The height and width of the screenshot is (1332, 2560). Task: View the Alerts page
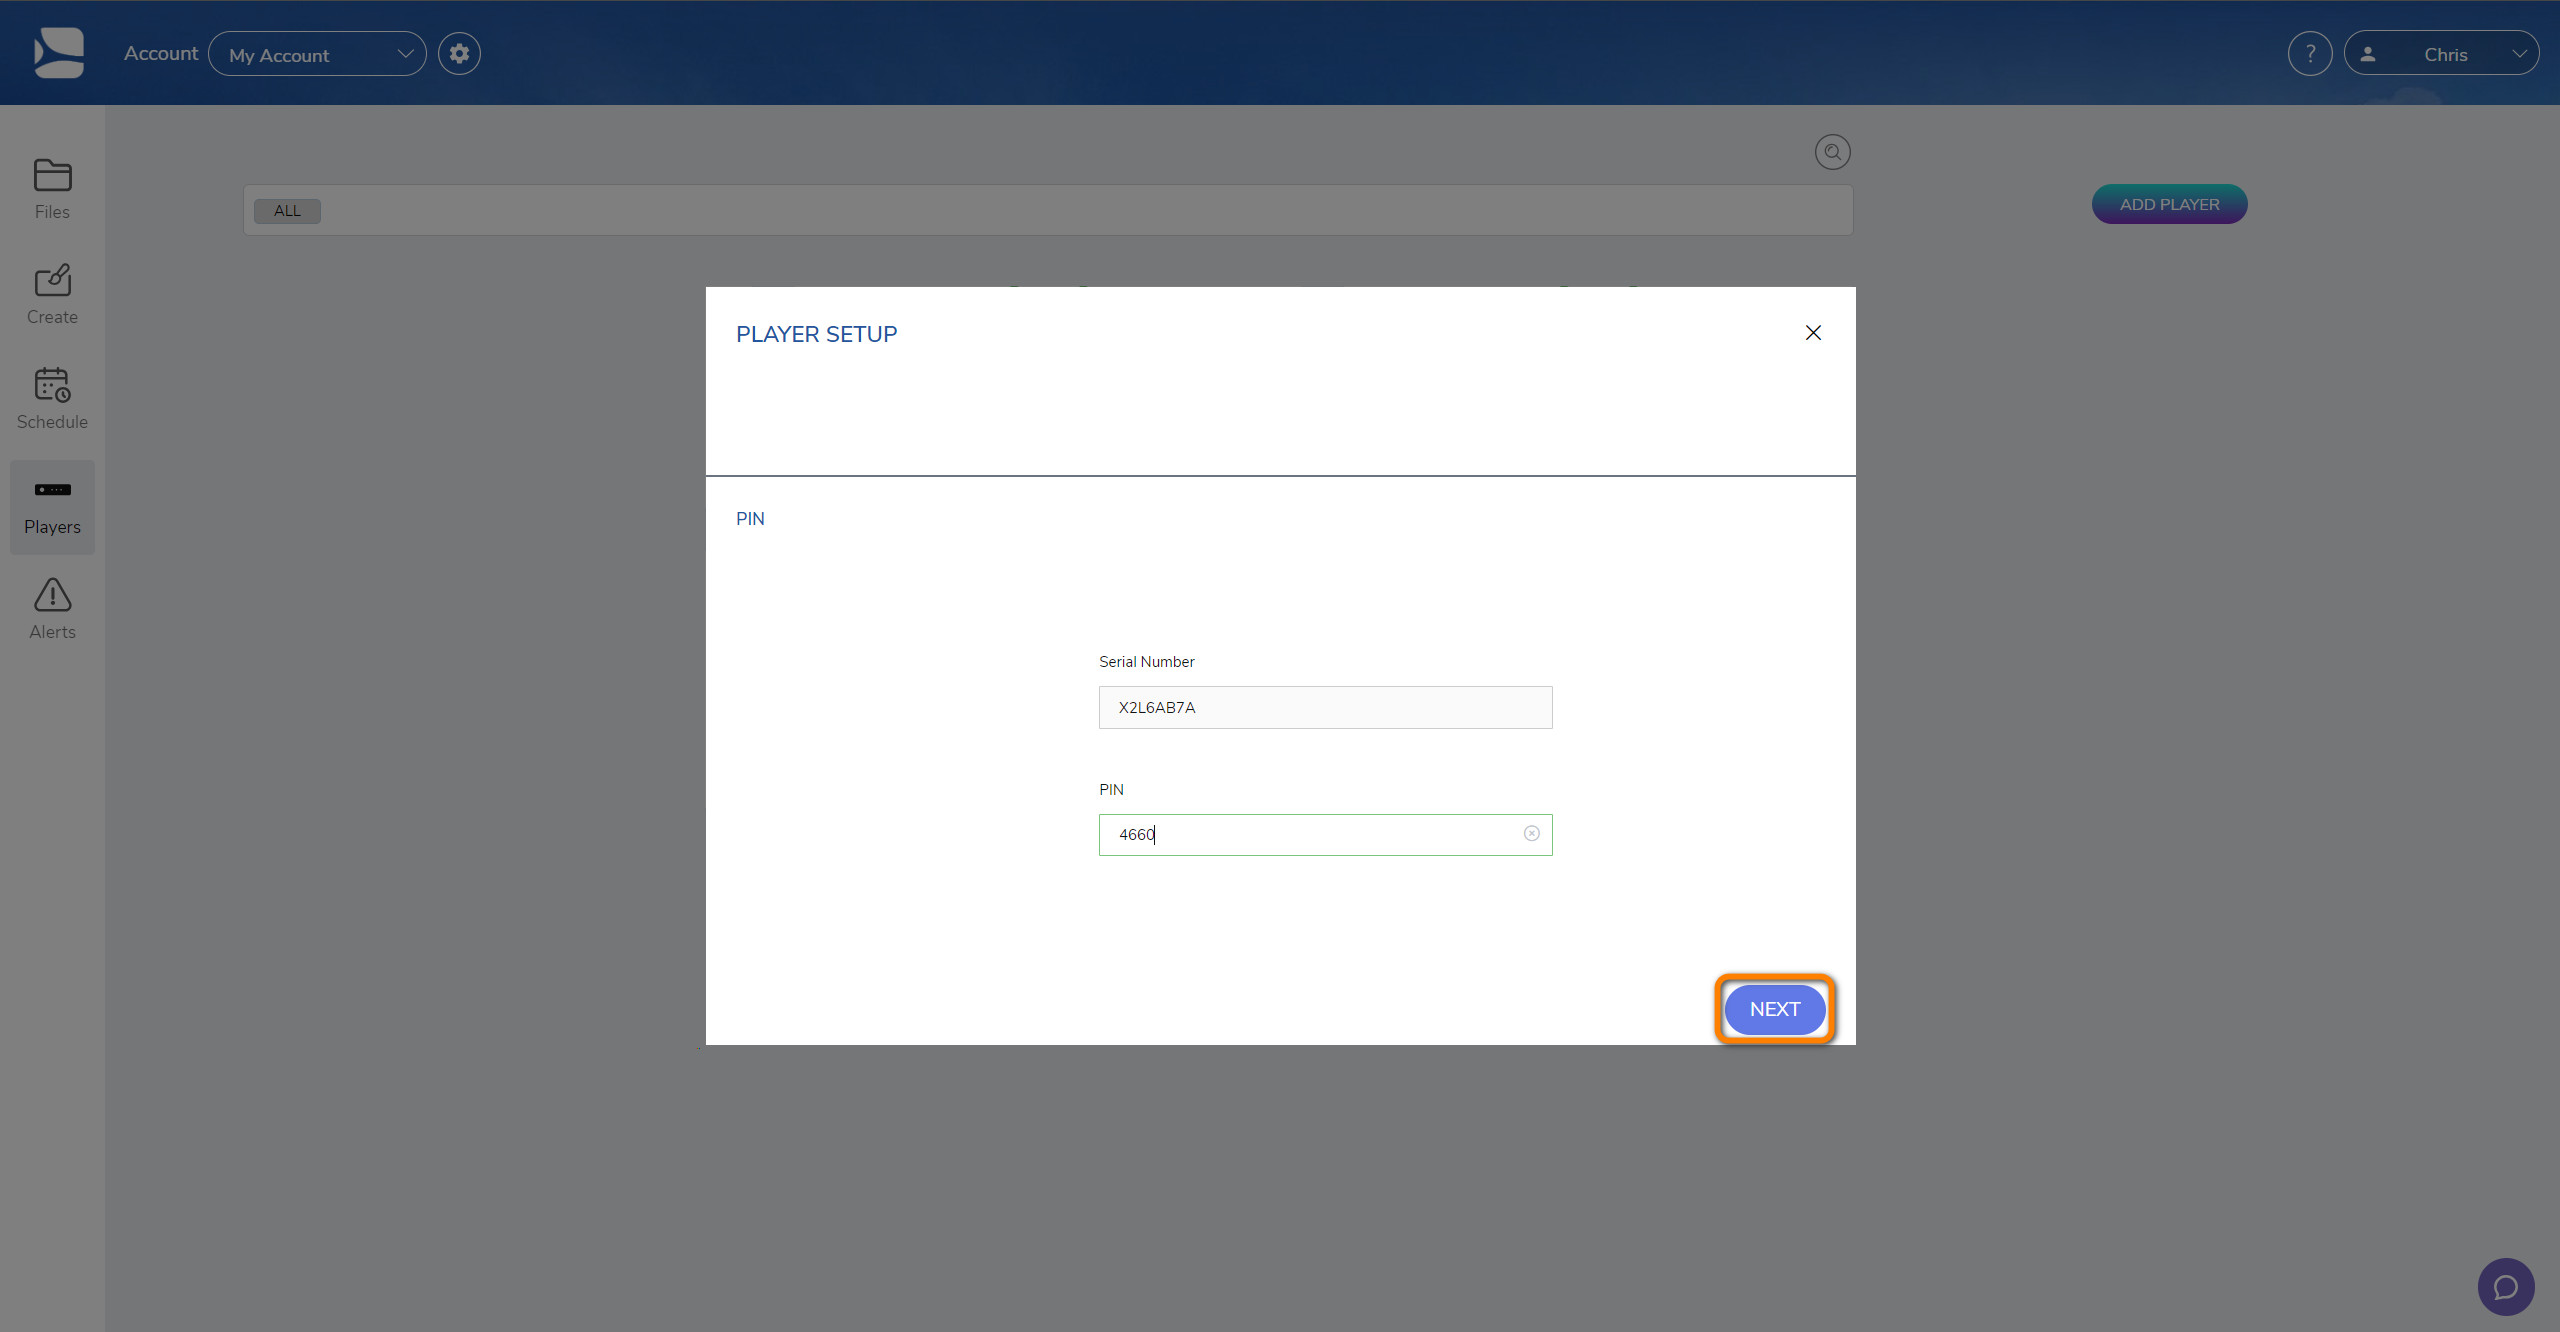(x=52, y=609)
